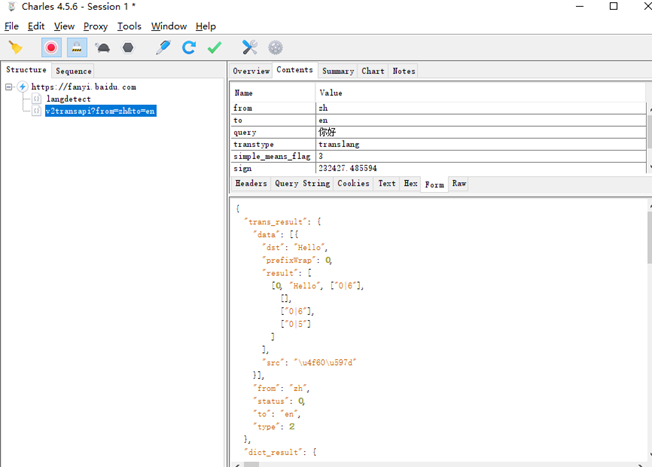Screen dimensions: 652x467
Task: Open settings with the gear icon
Action: click(x=275, y=47)
